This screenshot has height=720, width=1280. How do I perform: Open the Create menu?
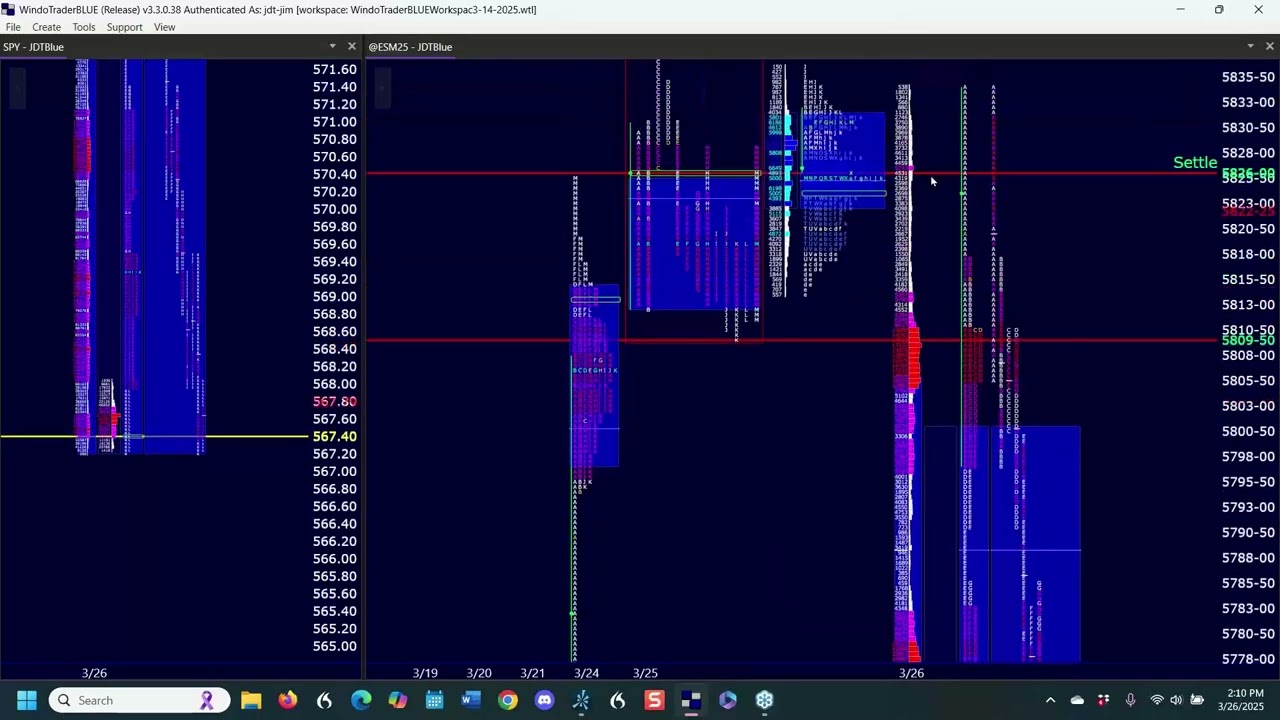point(46,27)
